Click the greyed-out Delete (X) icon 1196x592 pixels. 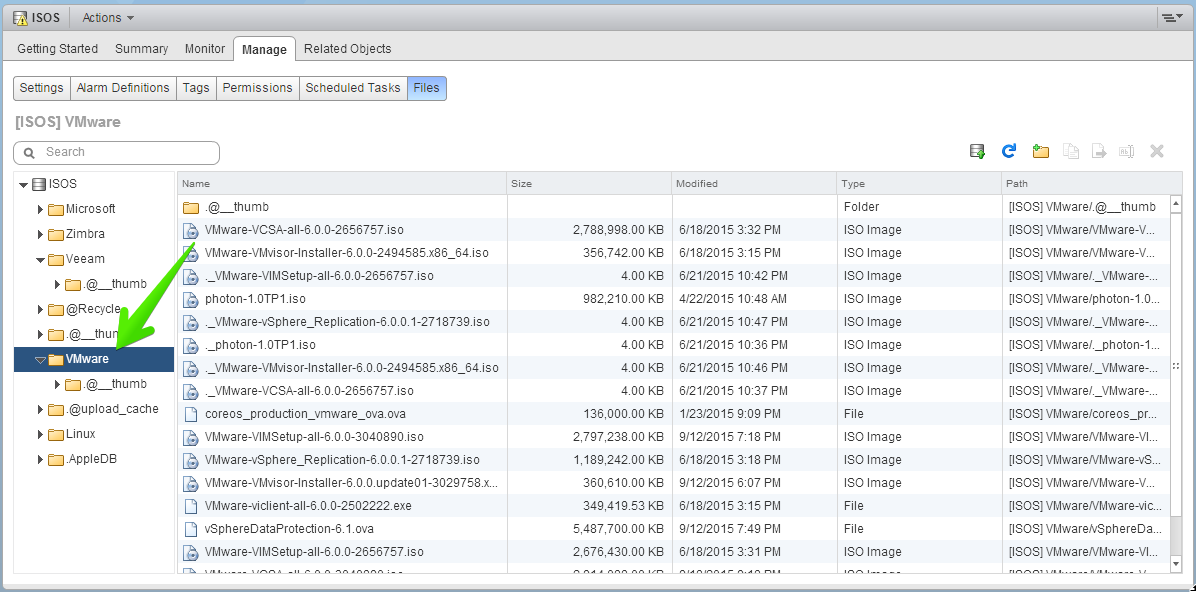tap(1156, 151)
